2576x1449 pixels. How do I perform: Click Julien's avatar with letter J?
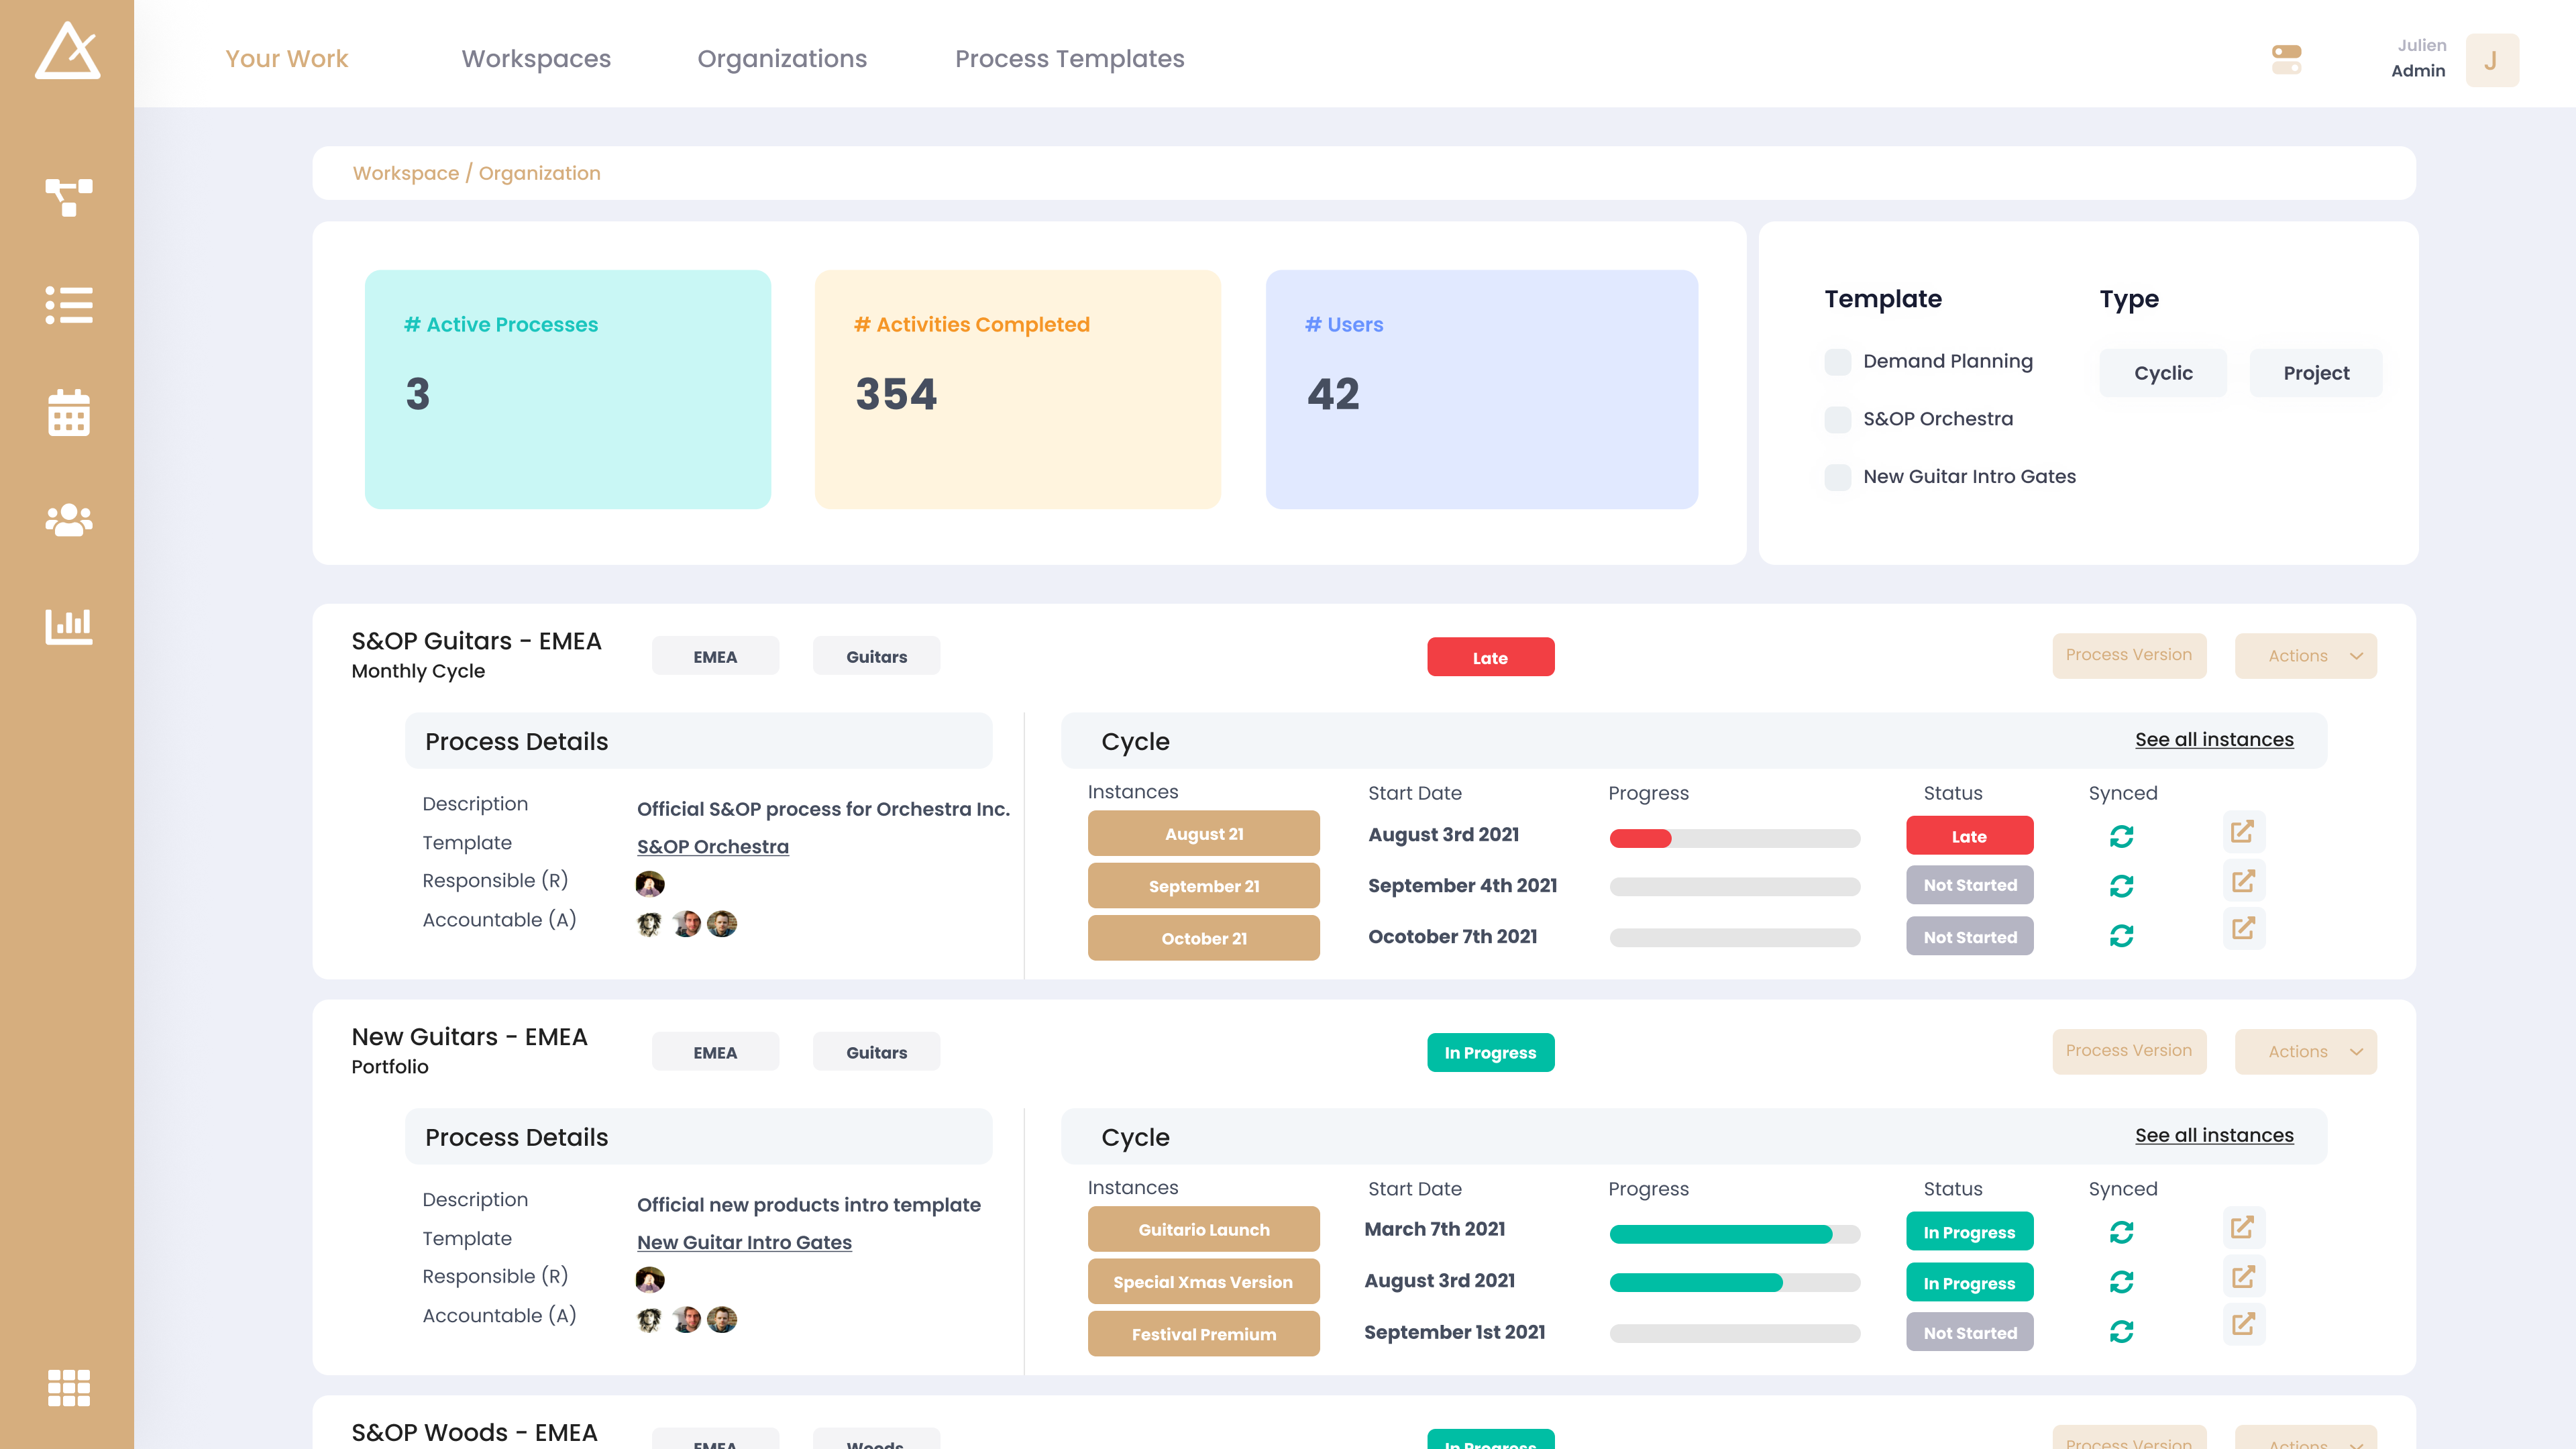tap(2492, 60)
